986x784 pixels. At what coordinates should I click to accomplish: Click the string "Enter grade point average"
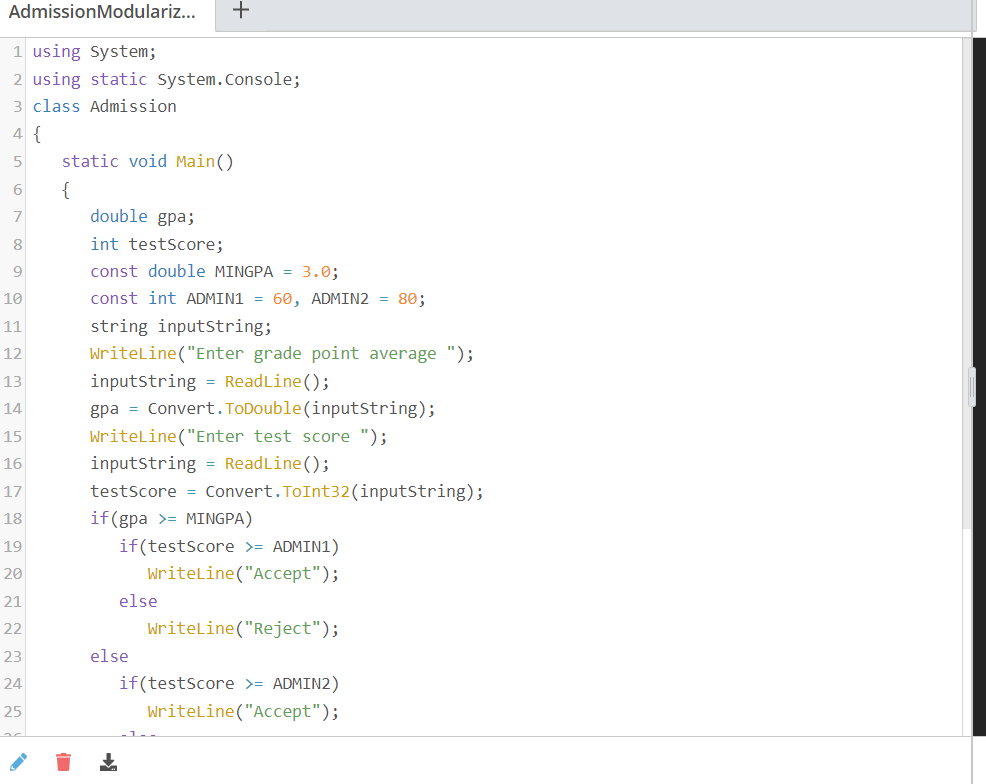(320, 353)
